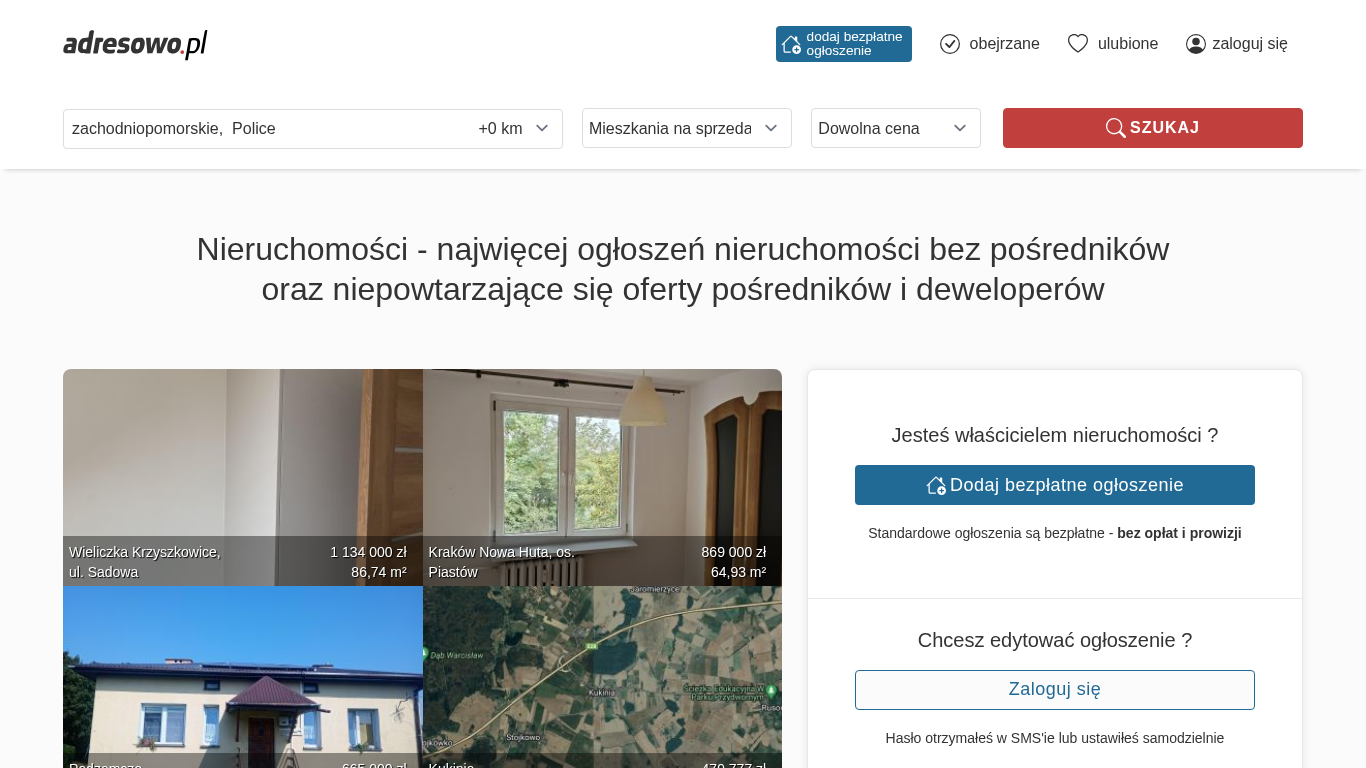Viewport: 1366px width, 768px height.
Task: Click the adresowo.pl logo
Action: point(135,44)
